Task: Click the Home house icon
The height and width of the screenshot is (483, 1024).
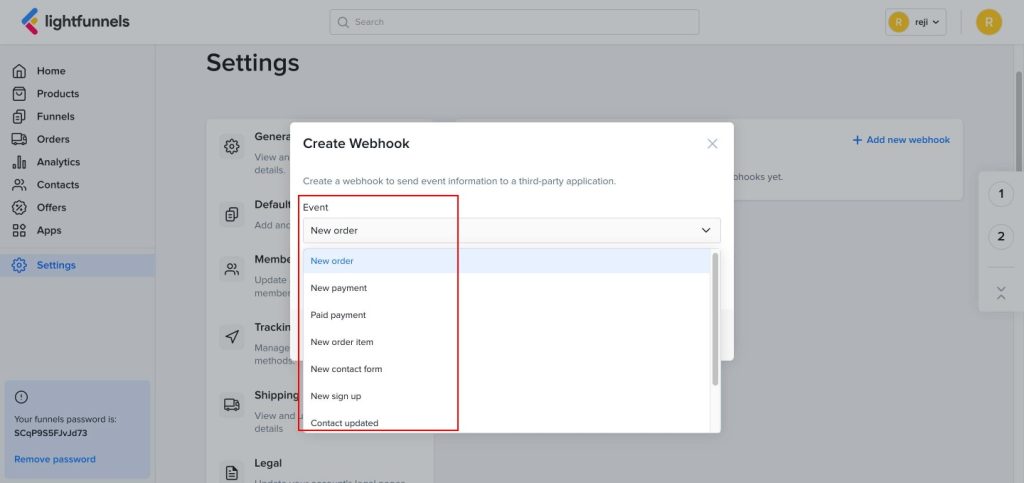Action: [x=20, y=70]
